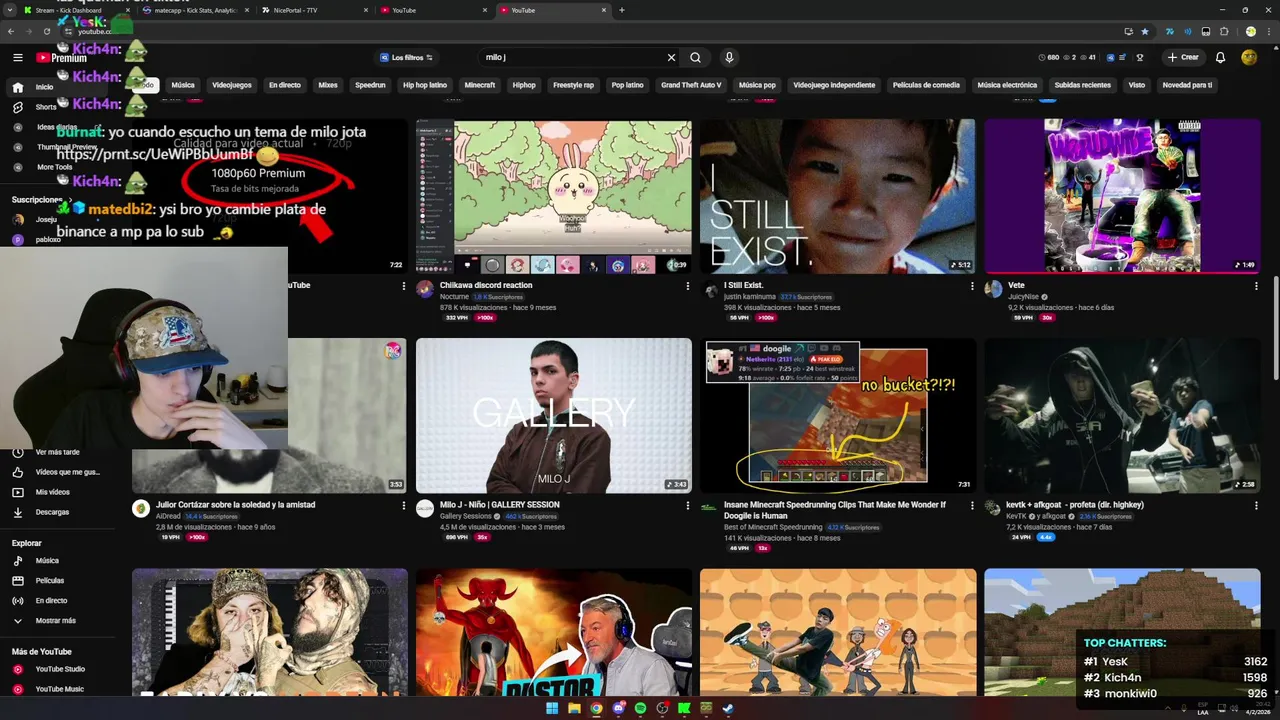This screenshot has width=1280, height=720.
Task: Open options menu for I Still Exist video
Action: point(971,286)
